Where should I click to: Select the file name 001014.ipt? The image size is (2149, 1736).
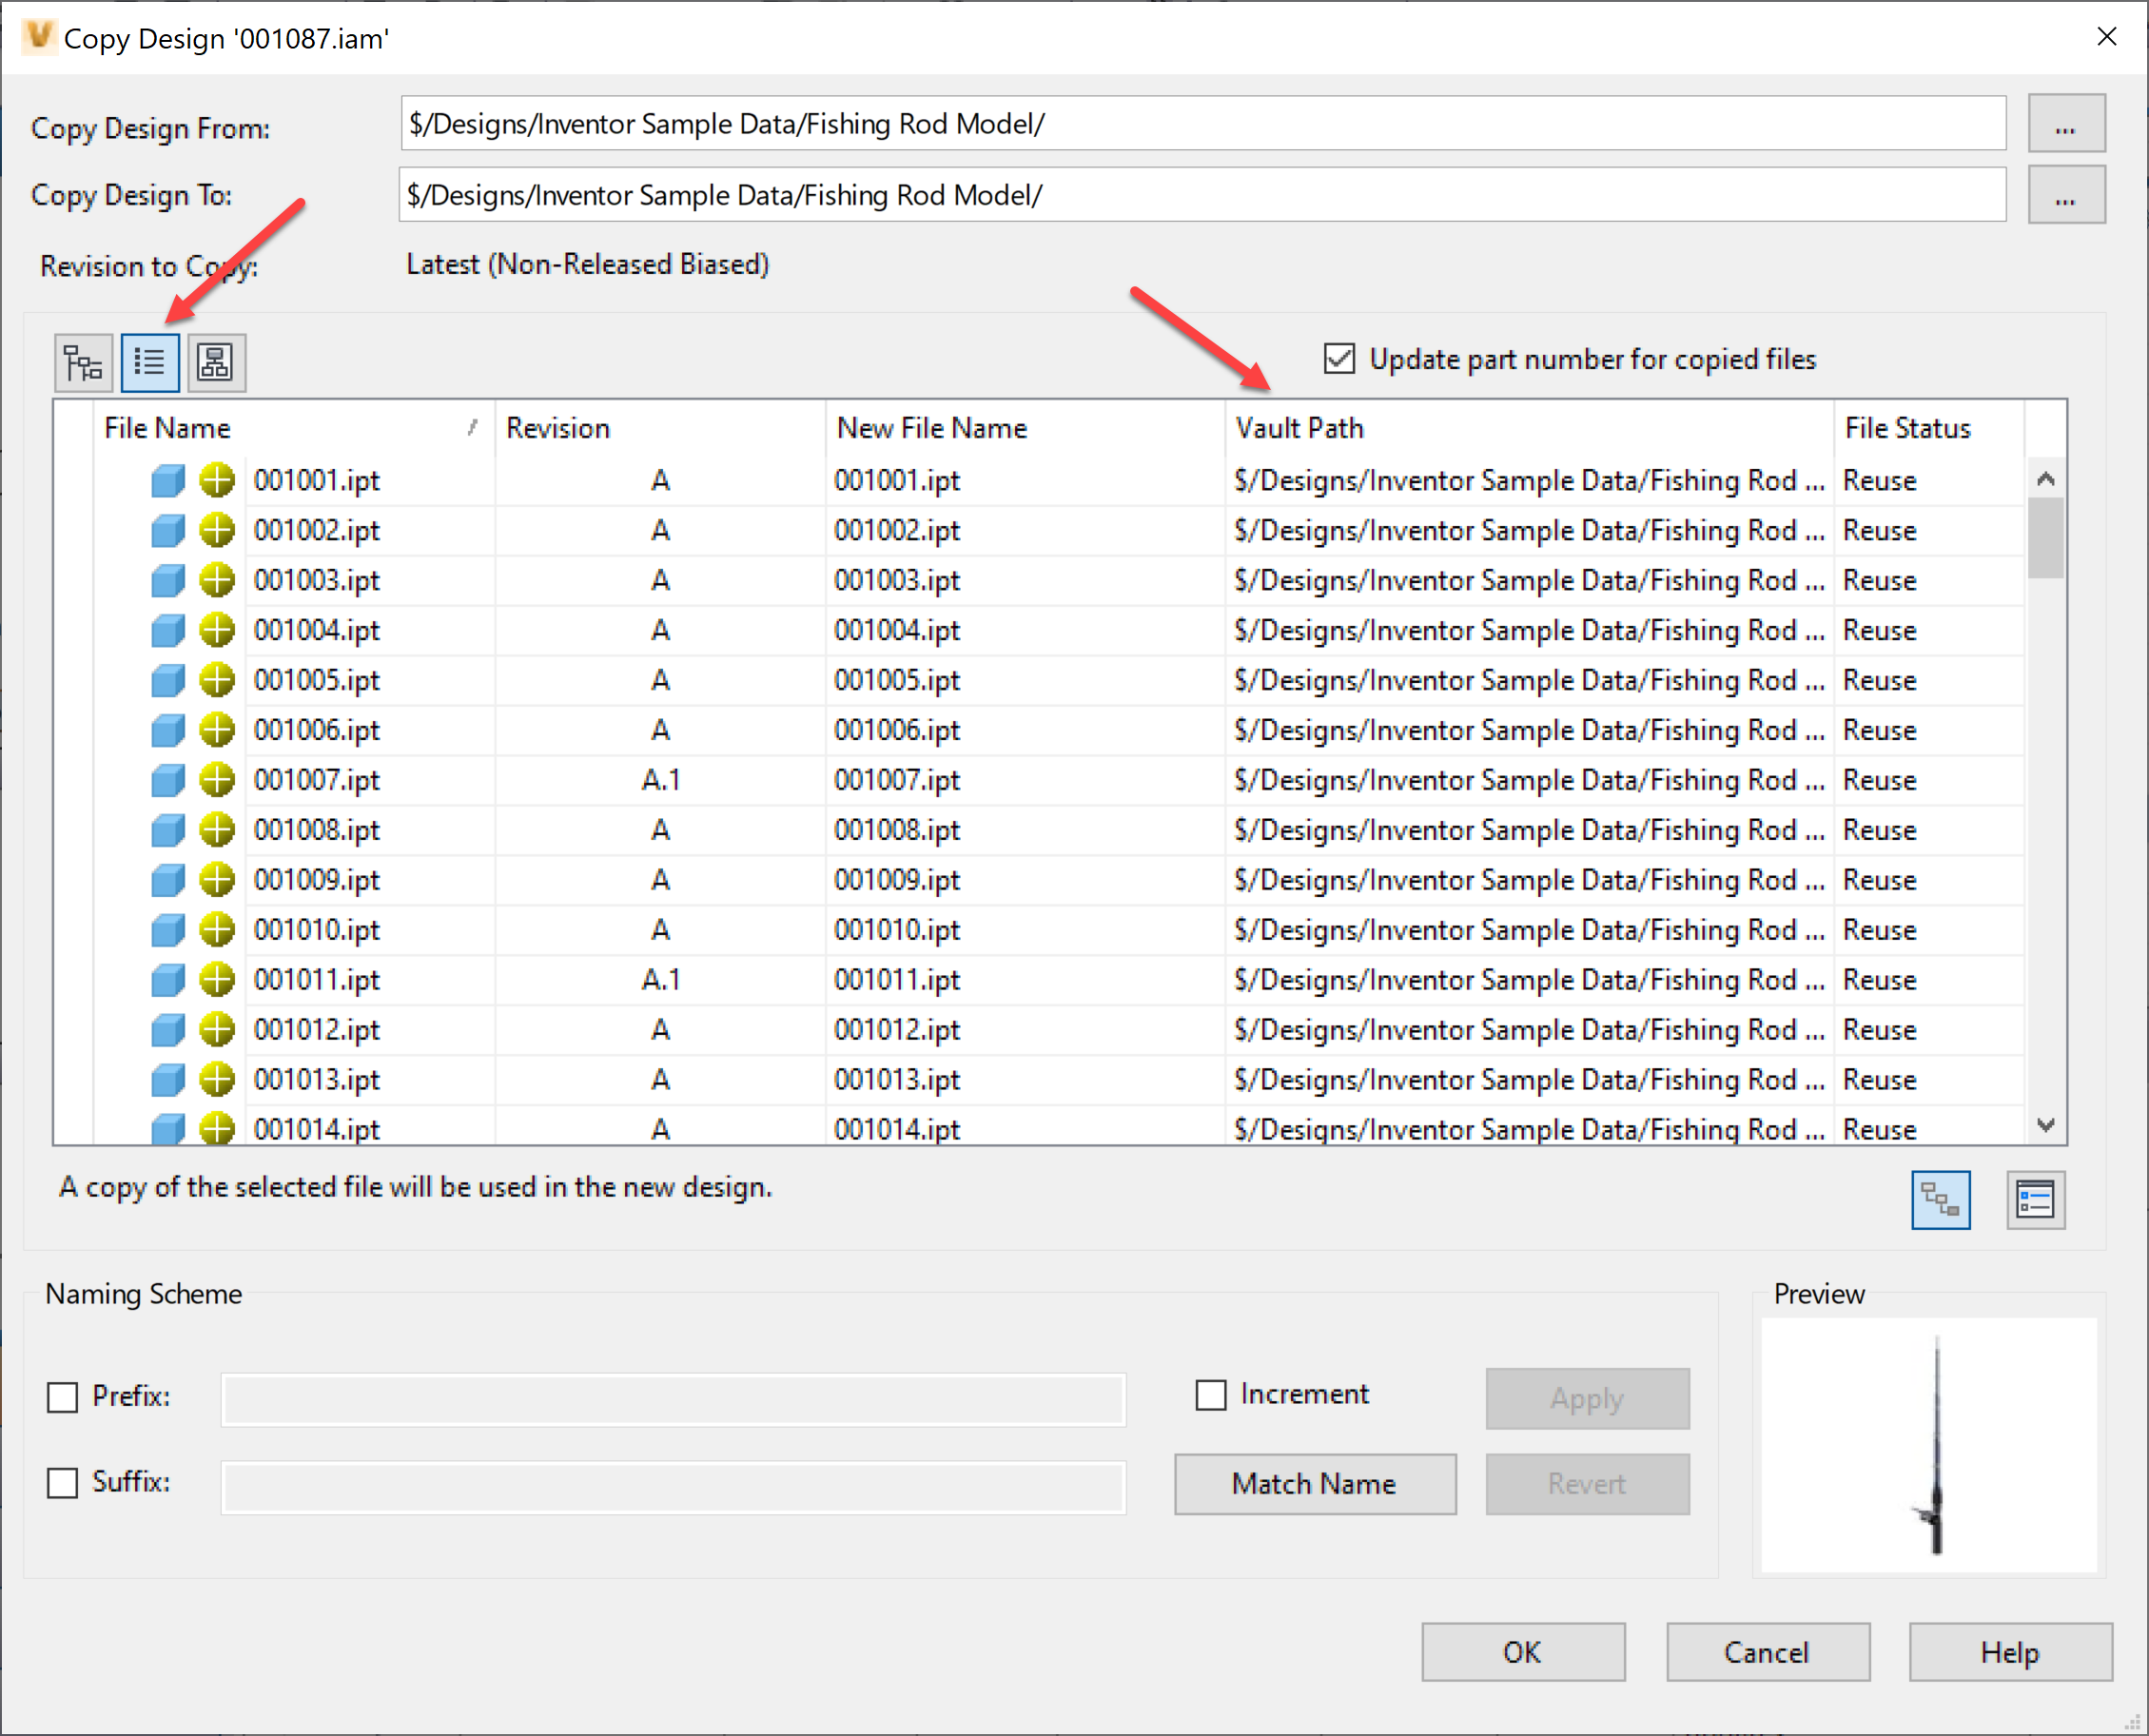point(316,1129)
